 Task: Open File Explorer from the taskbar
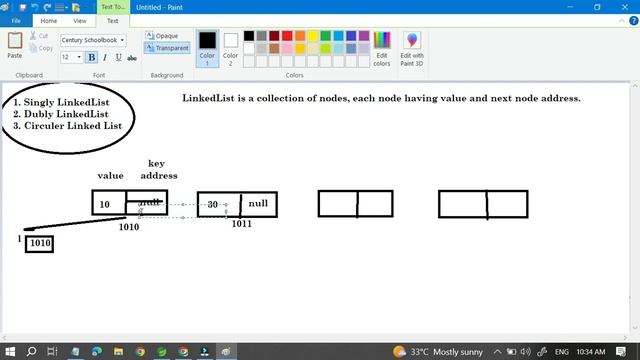click(118, 351)
